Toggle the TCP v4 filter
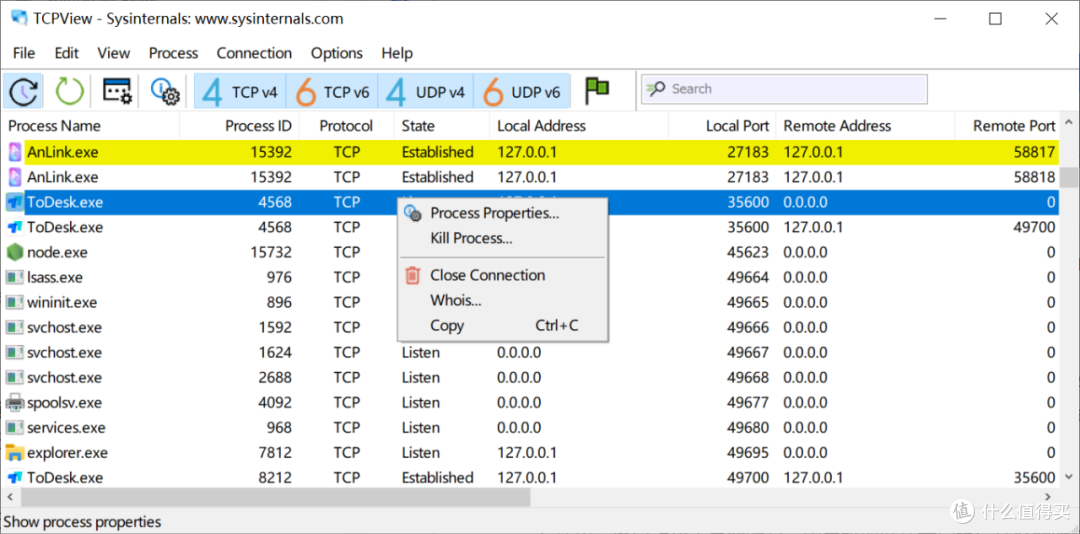Viewport: 1080px width, 534px height. (x=240, y=92)
